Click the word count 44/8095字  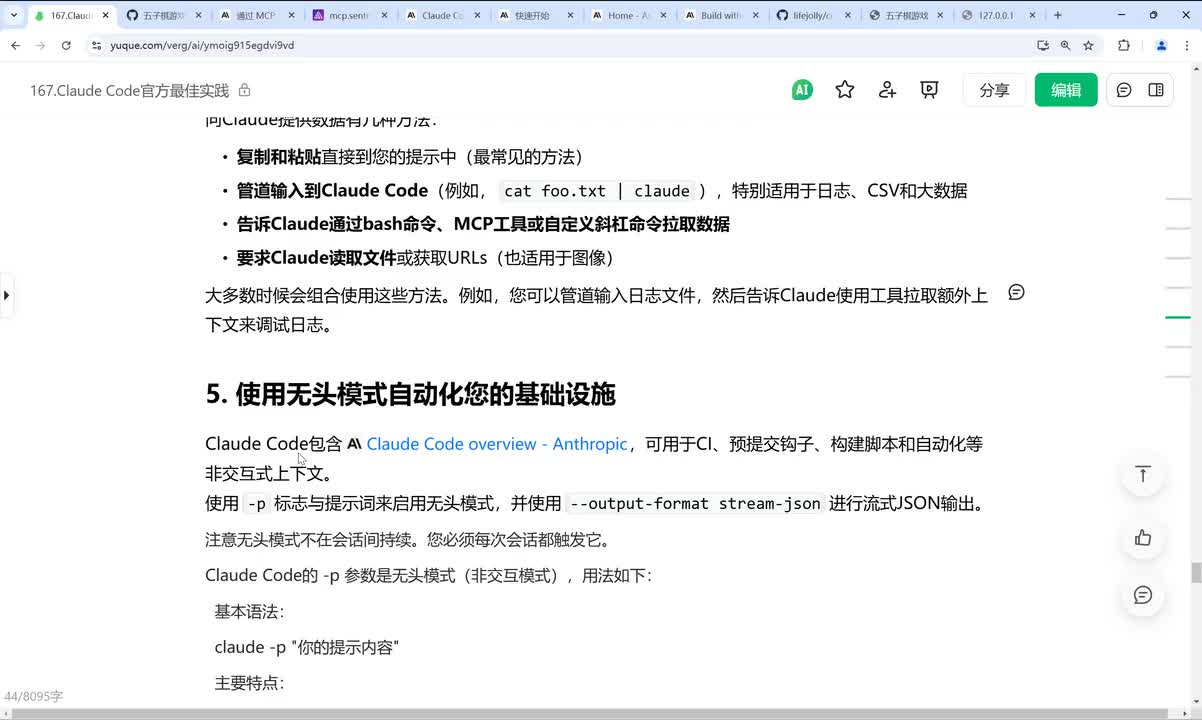pyautogui.click(x=33, y=697)
